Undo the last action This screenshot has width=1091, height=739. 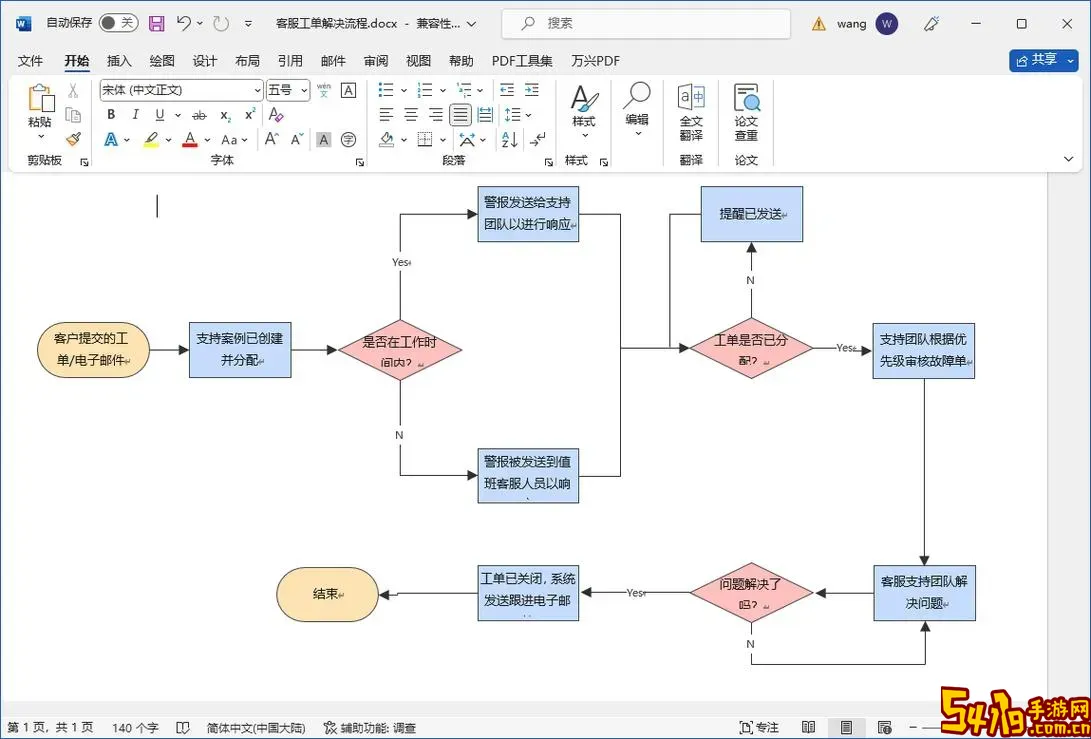[x=184, y=24]
